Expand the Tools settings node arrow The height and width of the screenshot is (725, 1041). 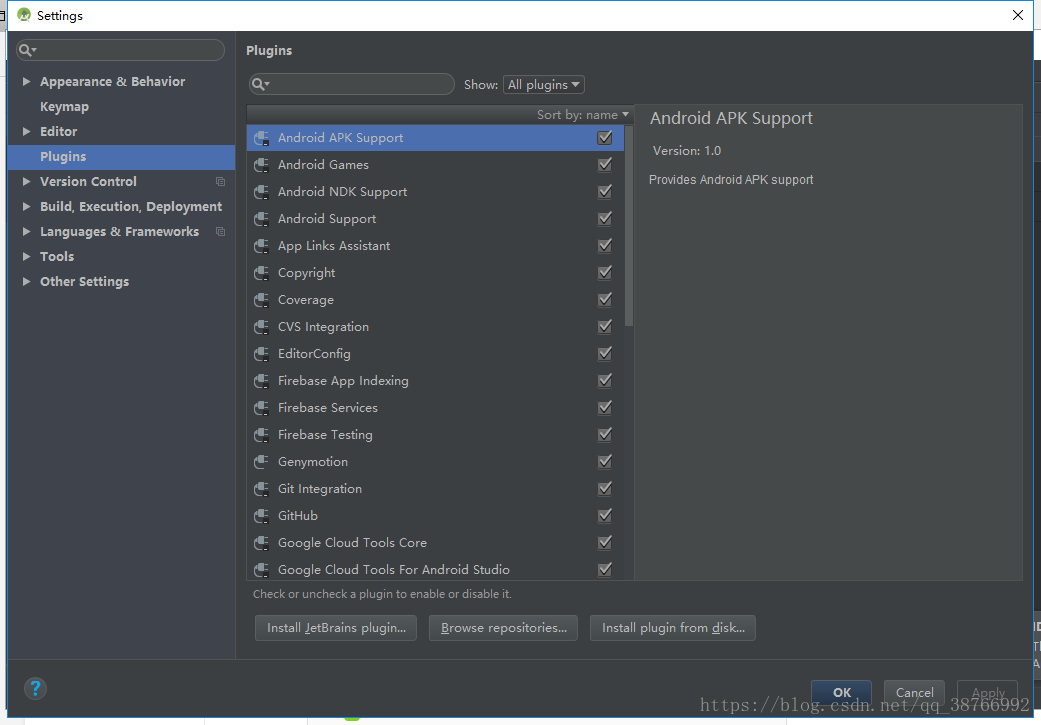[x=27, y=256]
